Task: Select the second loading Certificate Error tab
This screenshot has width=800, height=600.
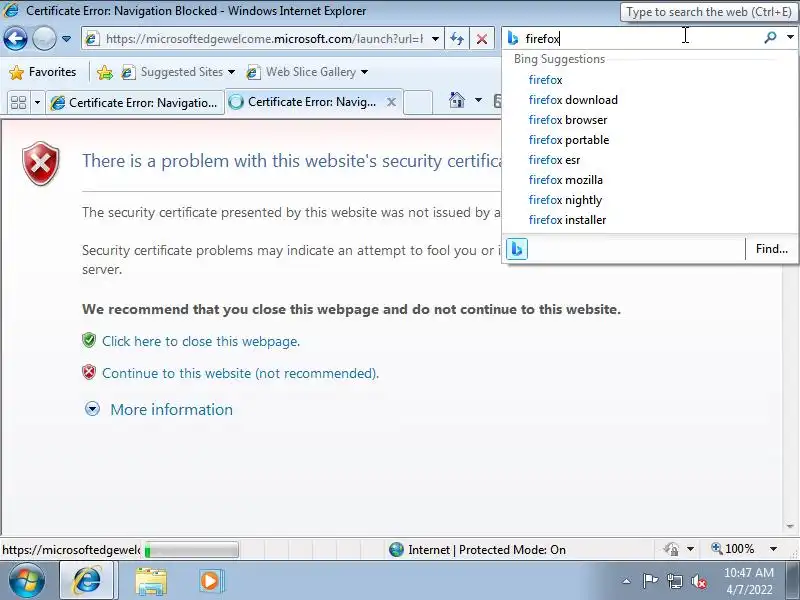Action: 304,102
